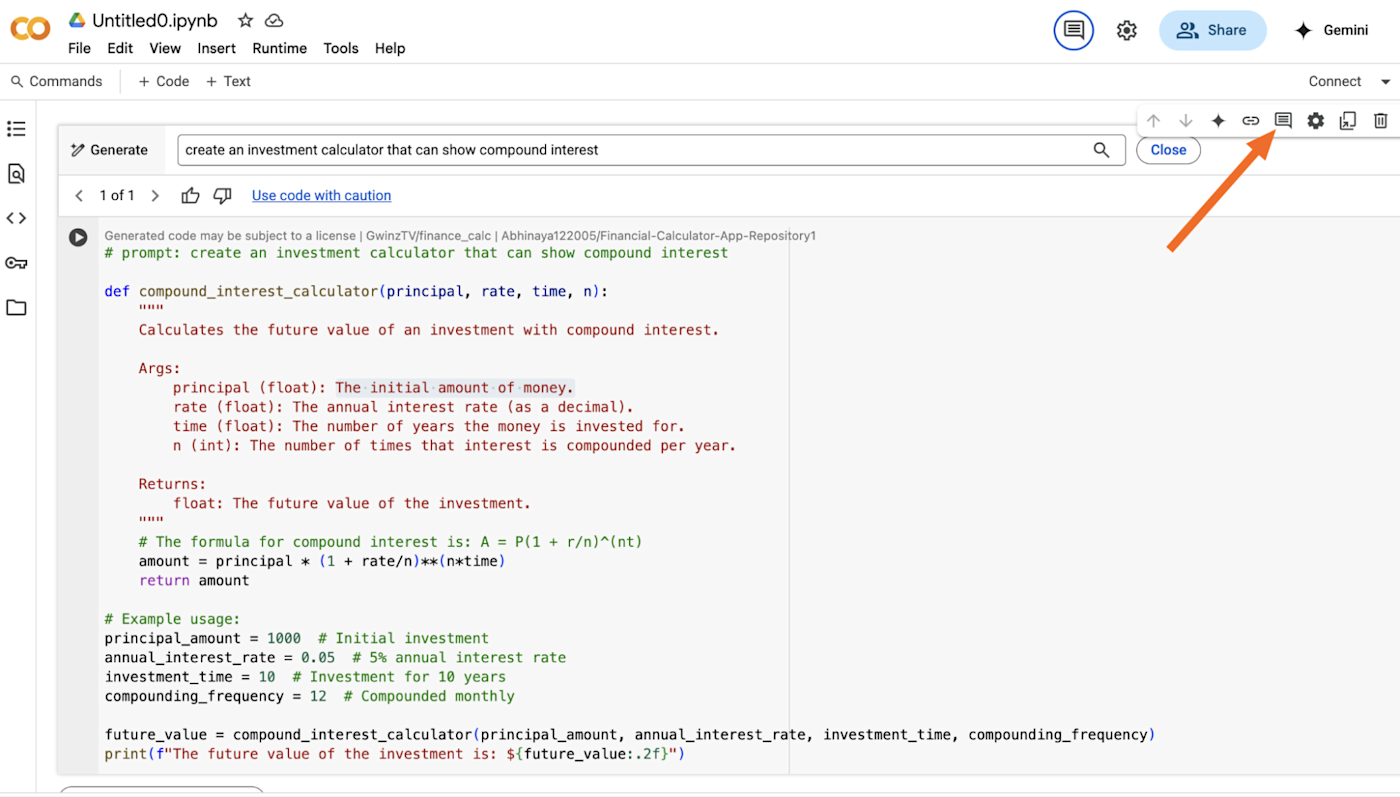1400x797 pixels.
Task: Click into the generate prompt input field
Action: click(x=635, y=150)
